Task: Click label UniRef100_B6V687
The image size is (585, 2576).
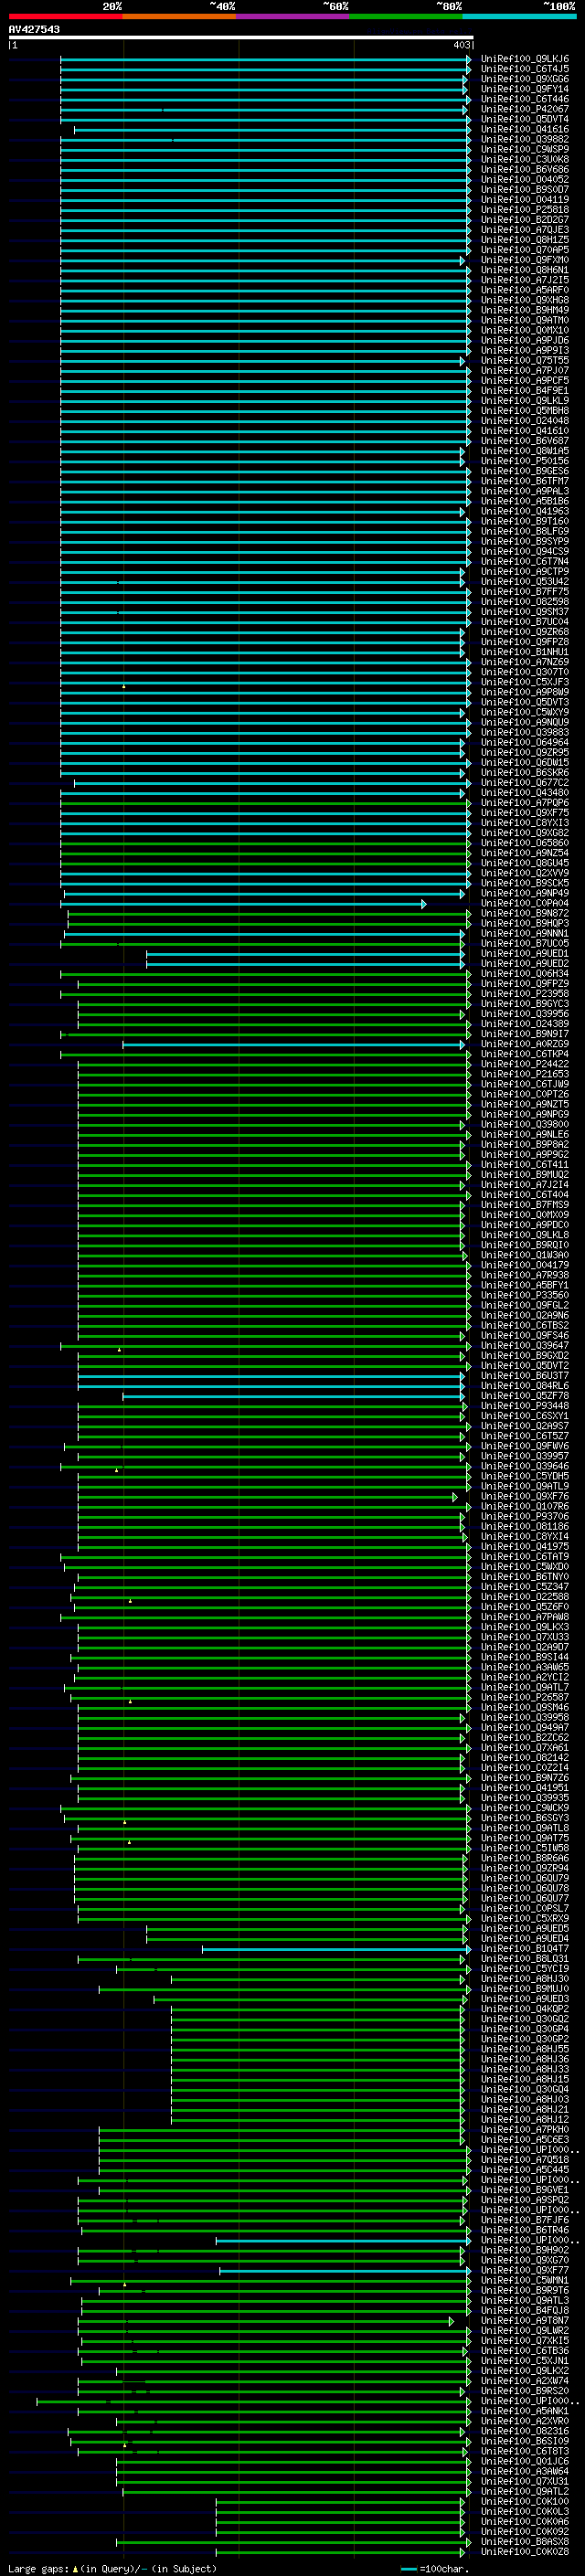Action: (x=525, y=441)
